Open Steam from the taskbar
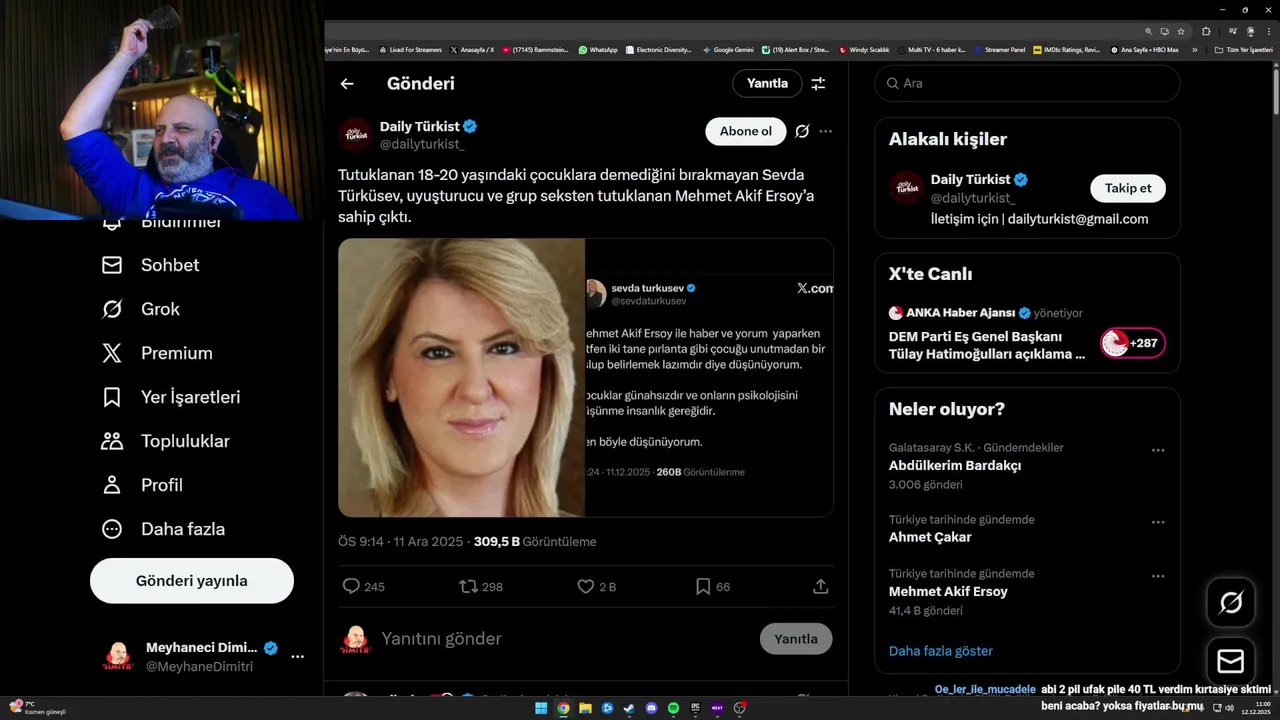 point(629,708)
